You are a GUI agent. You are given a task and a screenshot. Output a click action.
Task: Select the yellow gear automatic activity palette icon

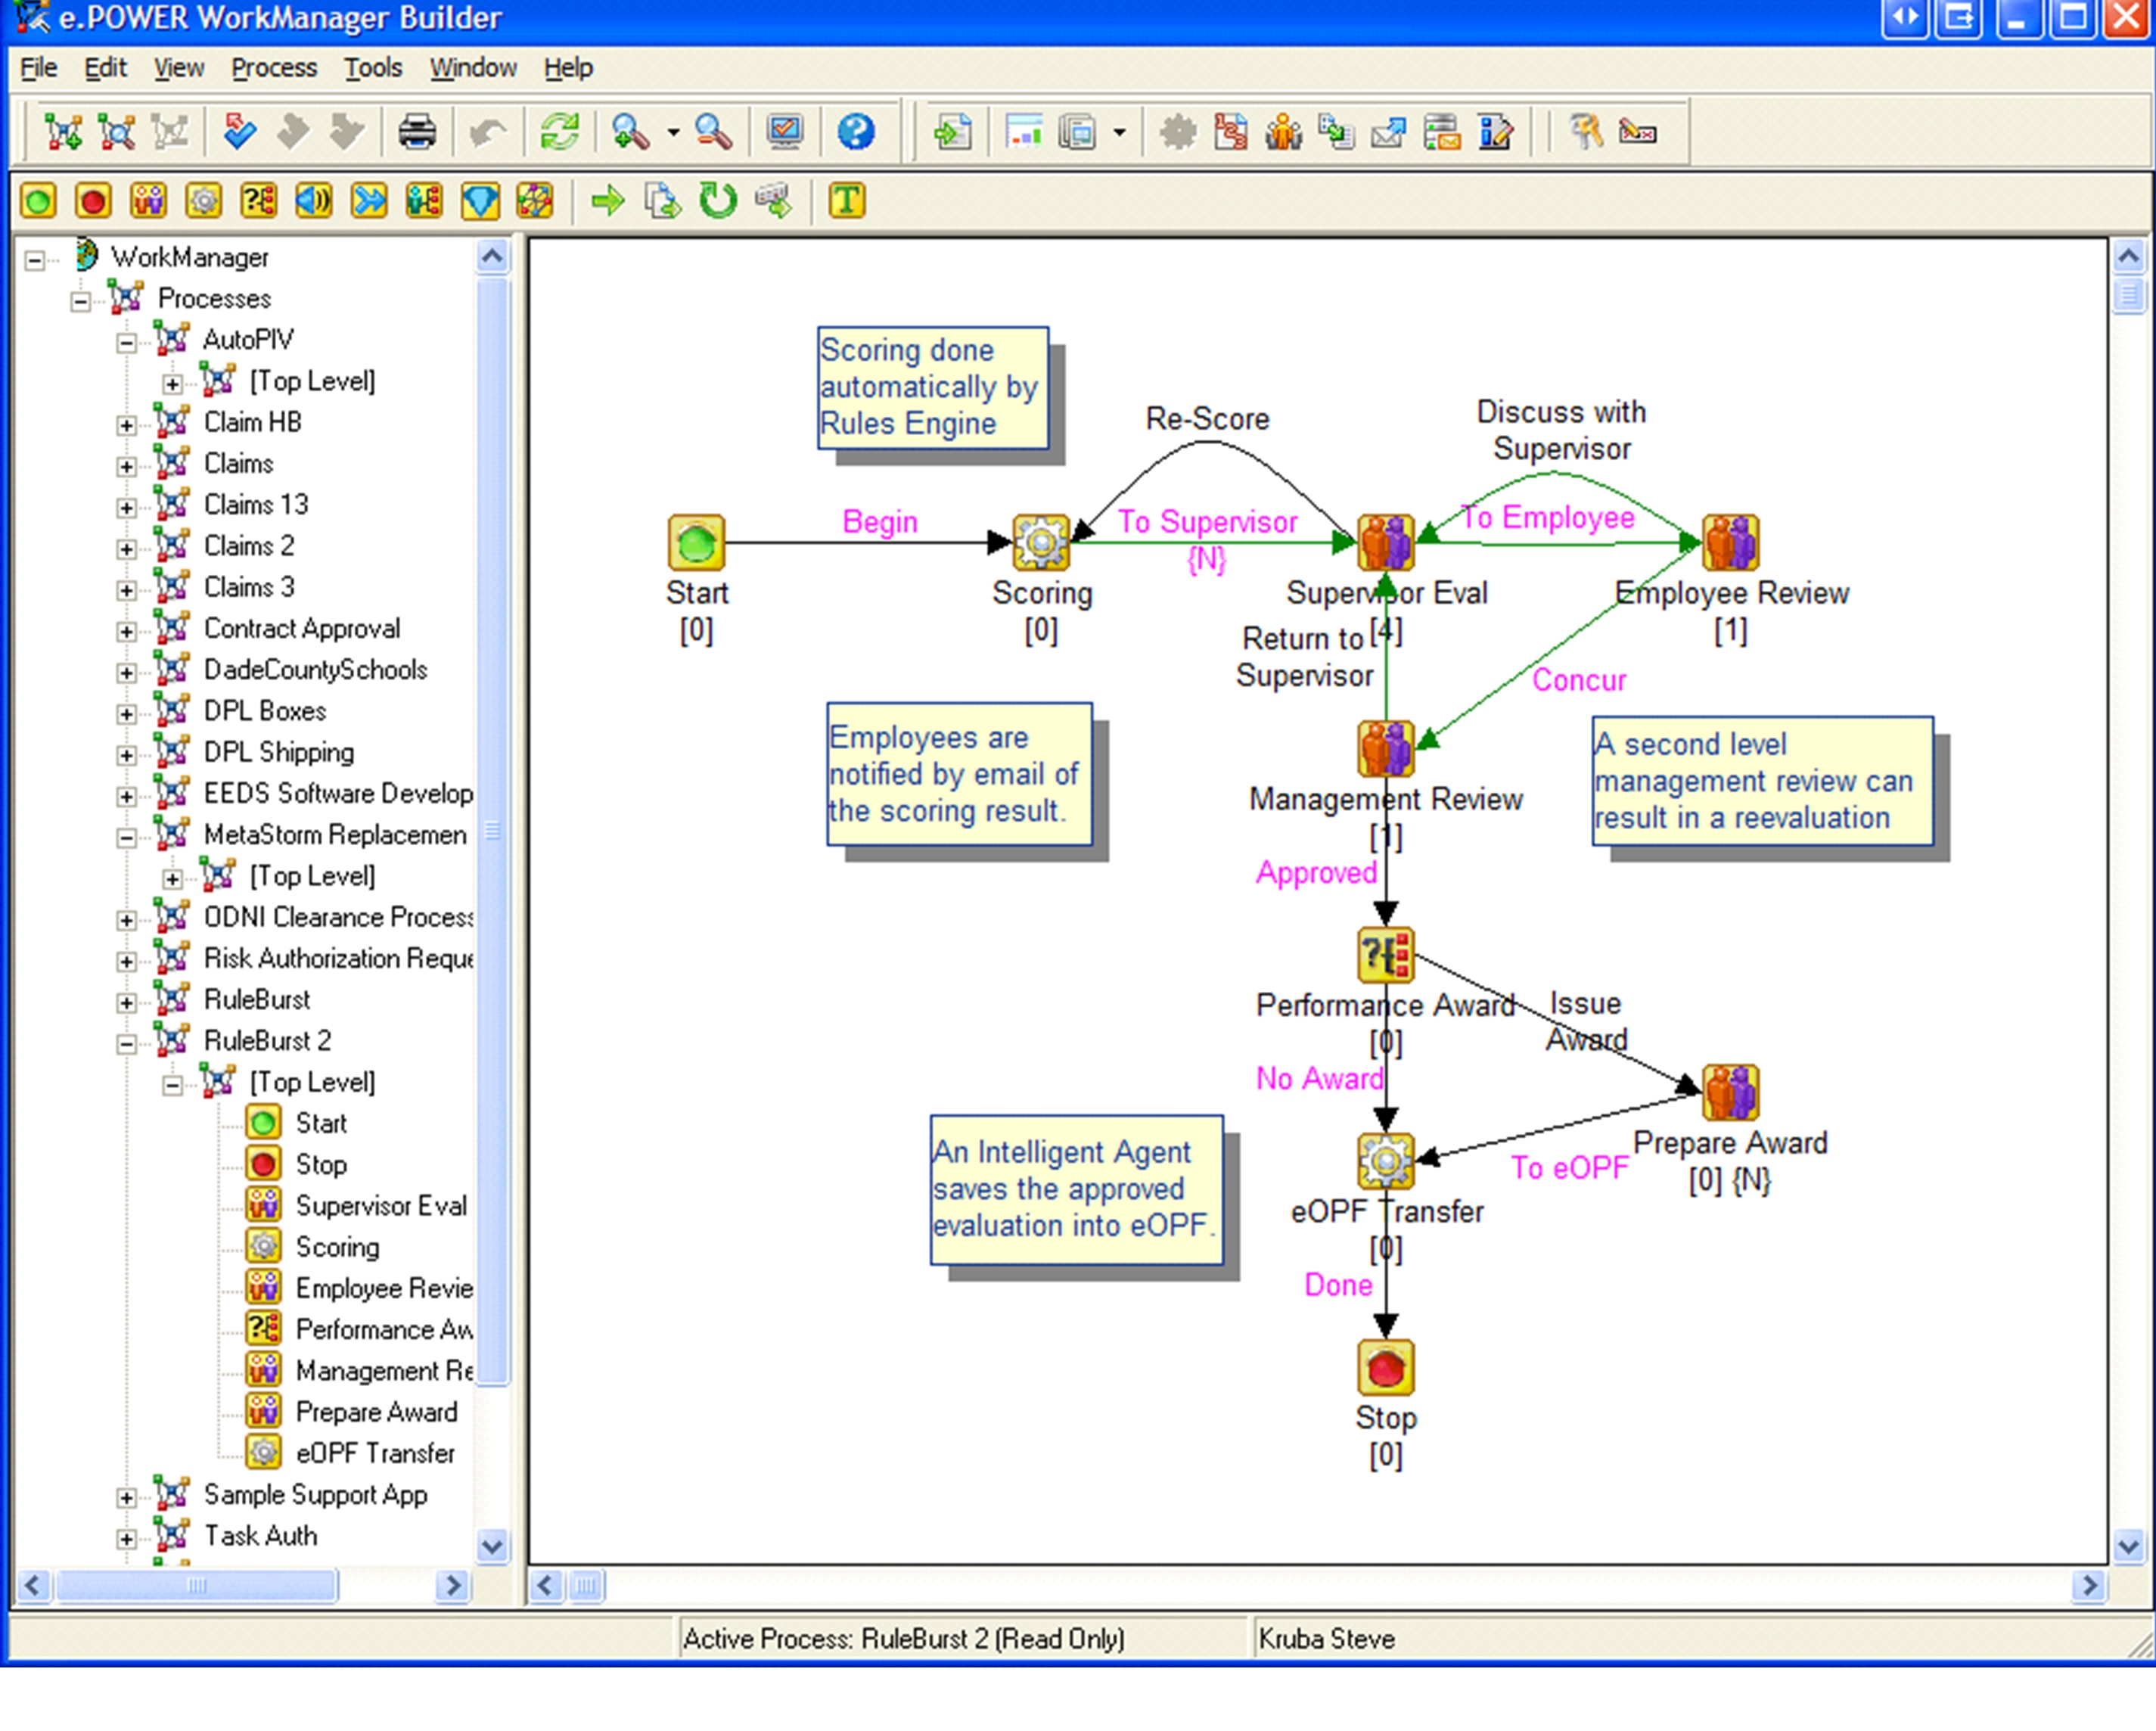(x=203, y=202)
